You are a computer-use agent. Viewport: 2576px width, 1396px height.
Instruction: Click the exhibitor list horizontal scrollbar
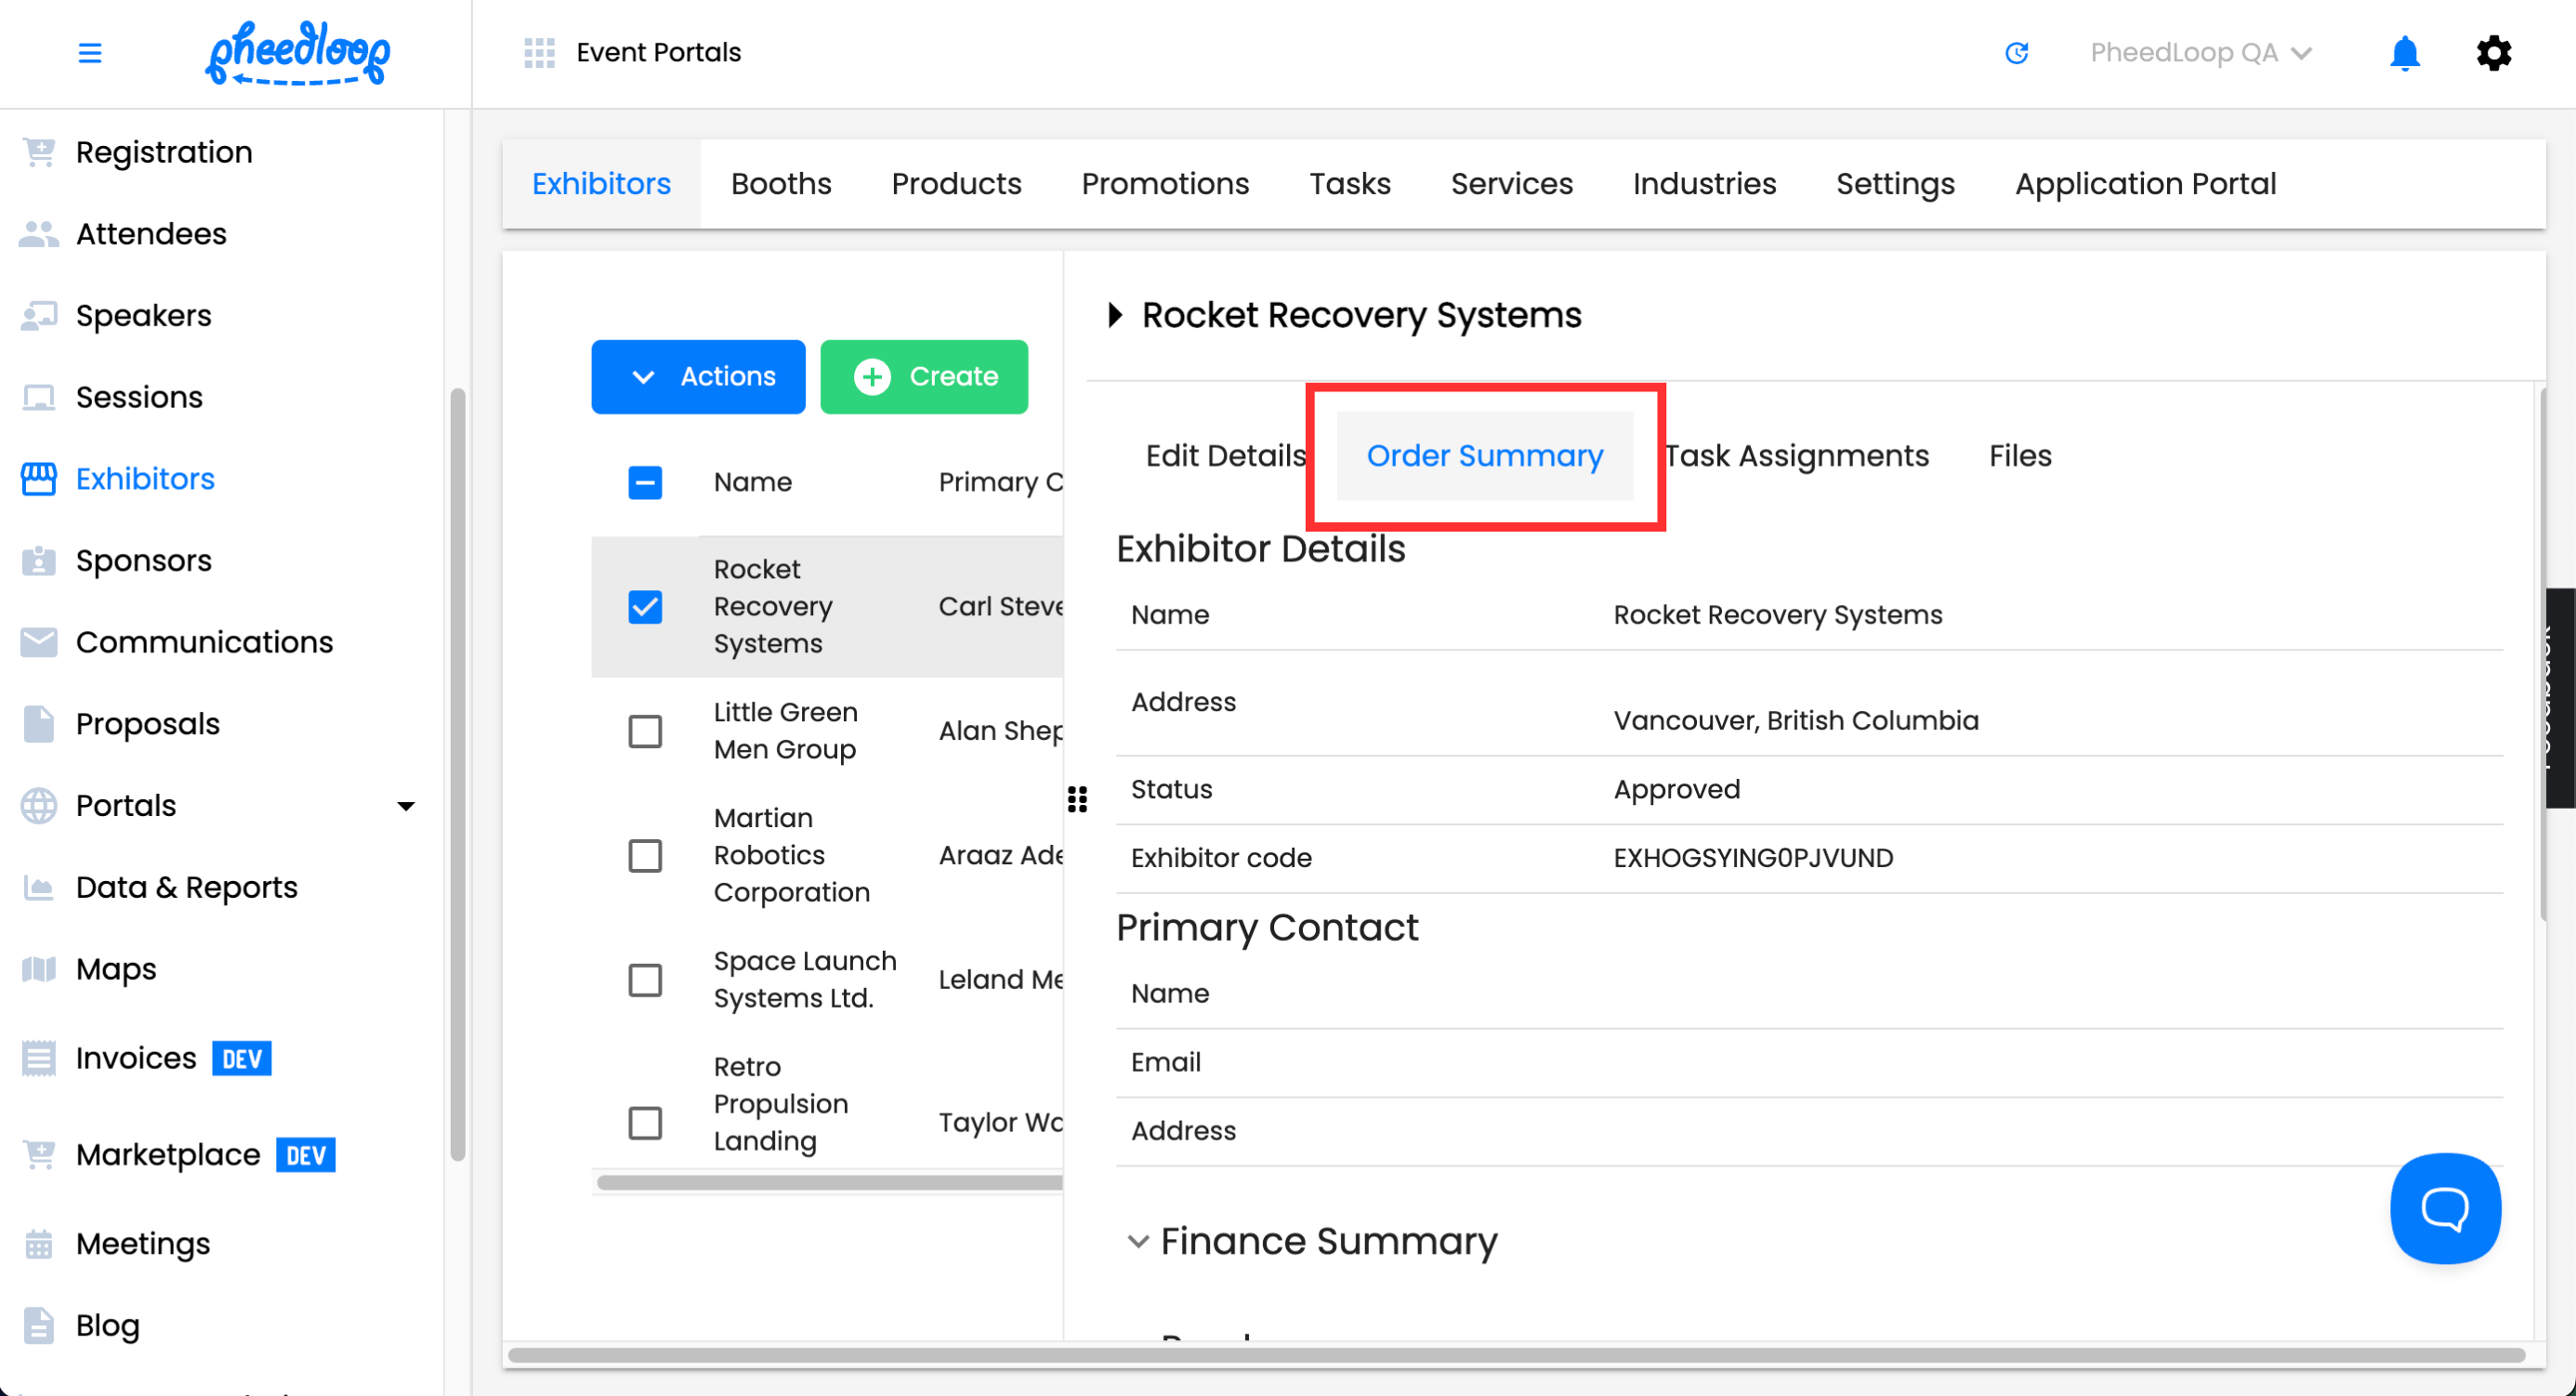828,1182
